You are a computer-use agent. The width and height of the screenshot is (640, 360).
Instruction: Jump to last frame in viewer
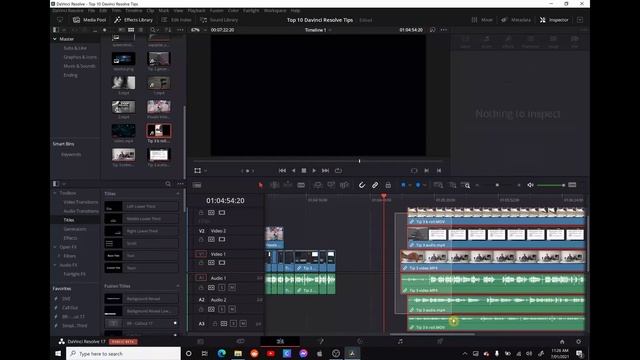(x=325, y=171)
